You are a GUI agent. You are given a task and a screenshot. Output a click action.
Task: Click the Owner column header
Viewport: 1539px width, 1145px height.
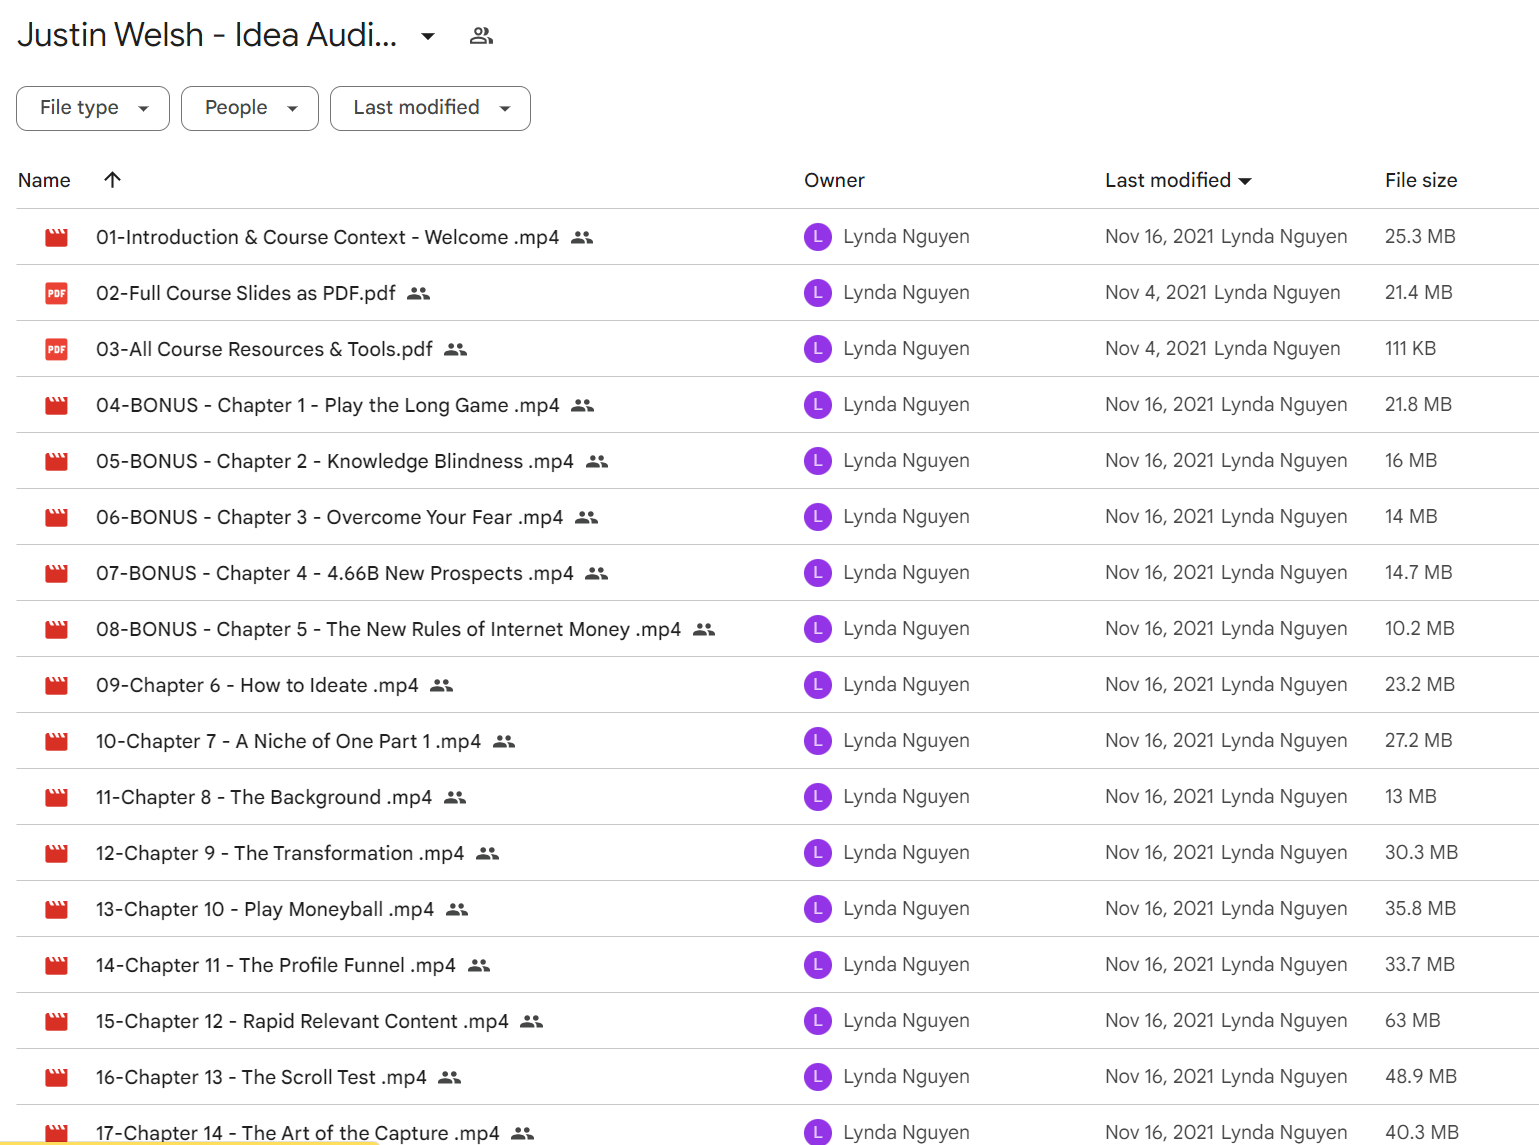834,180
